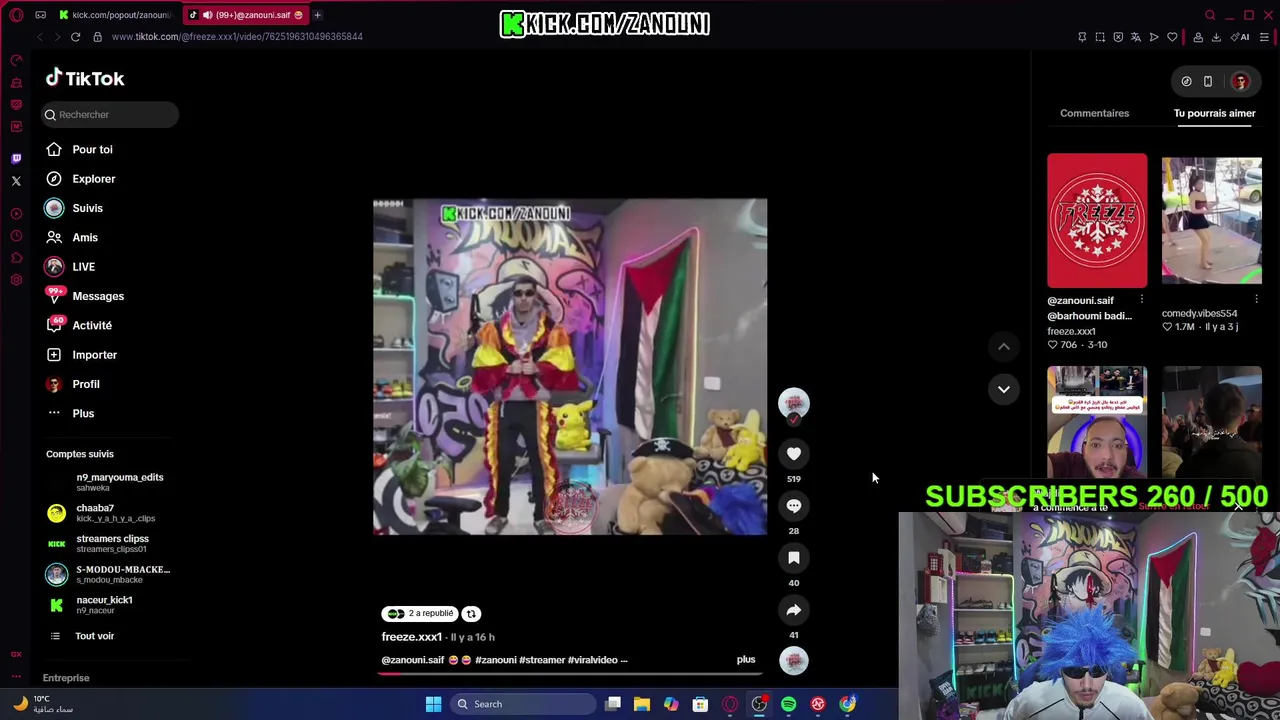Open options for the FREEZE video card

[x=1142, y=299]
